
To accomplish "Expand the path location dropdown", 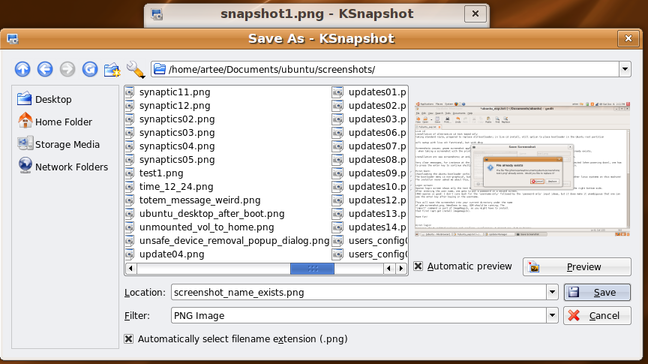I will click(x=625, y=69).
